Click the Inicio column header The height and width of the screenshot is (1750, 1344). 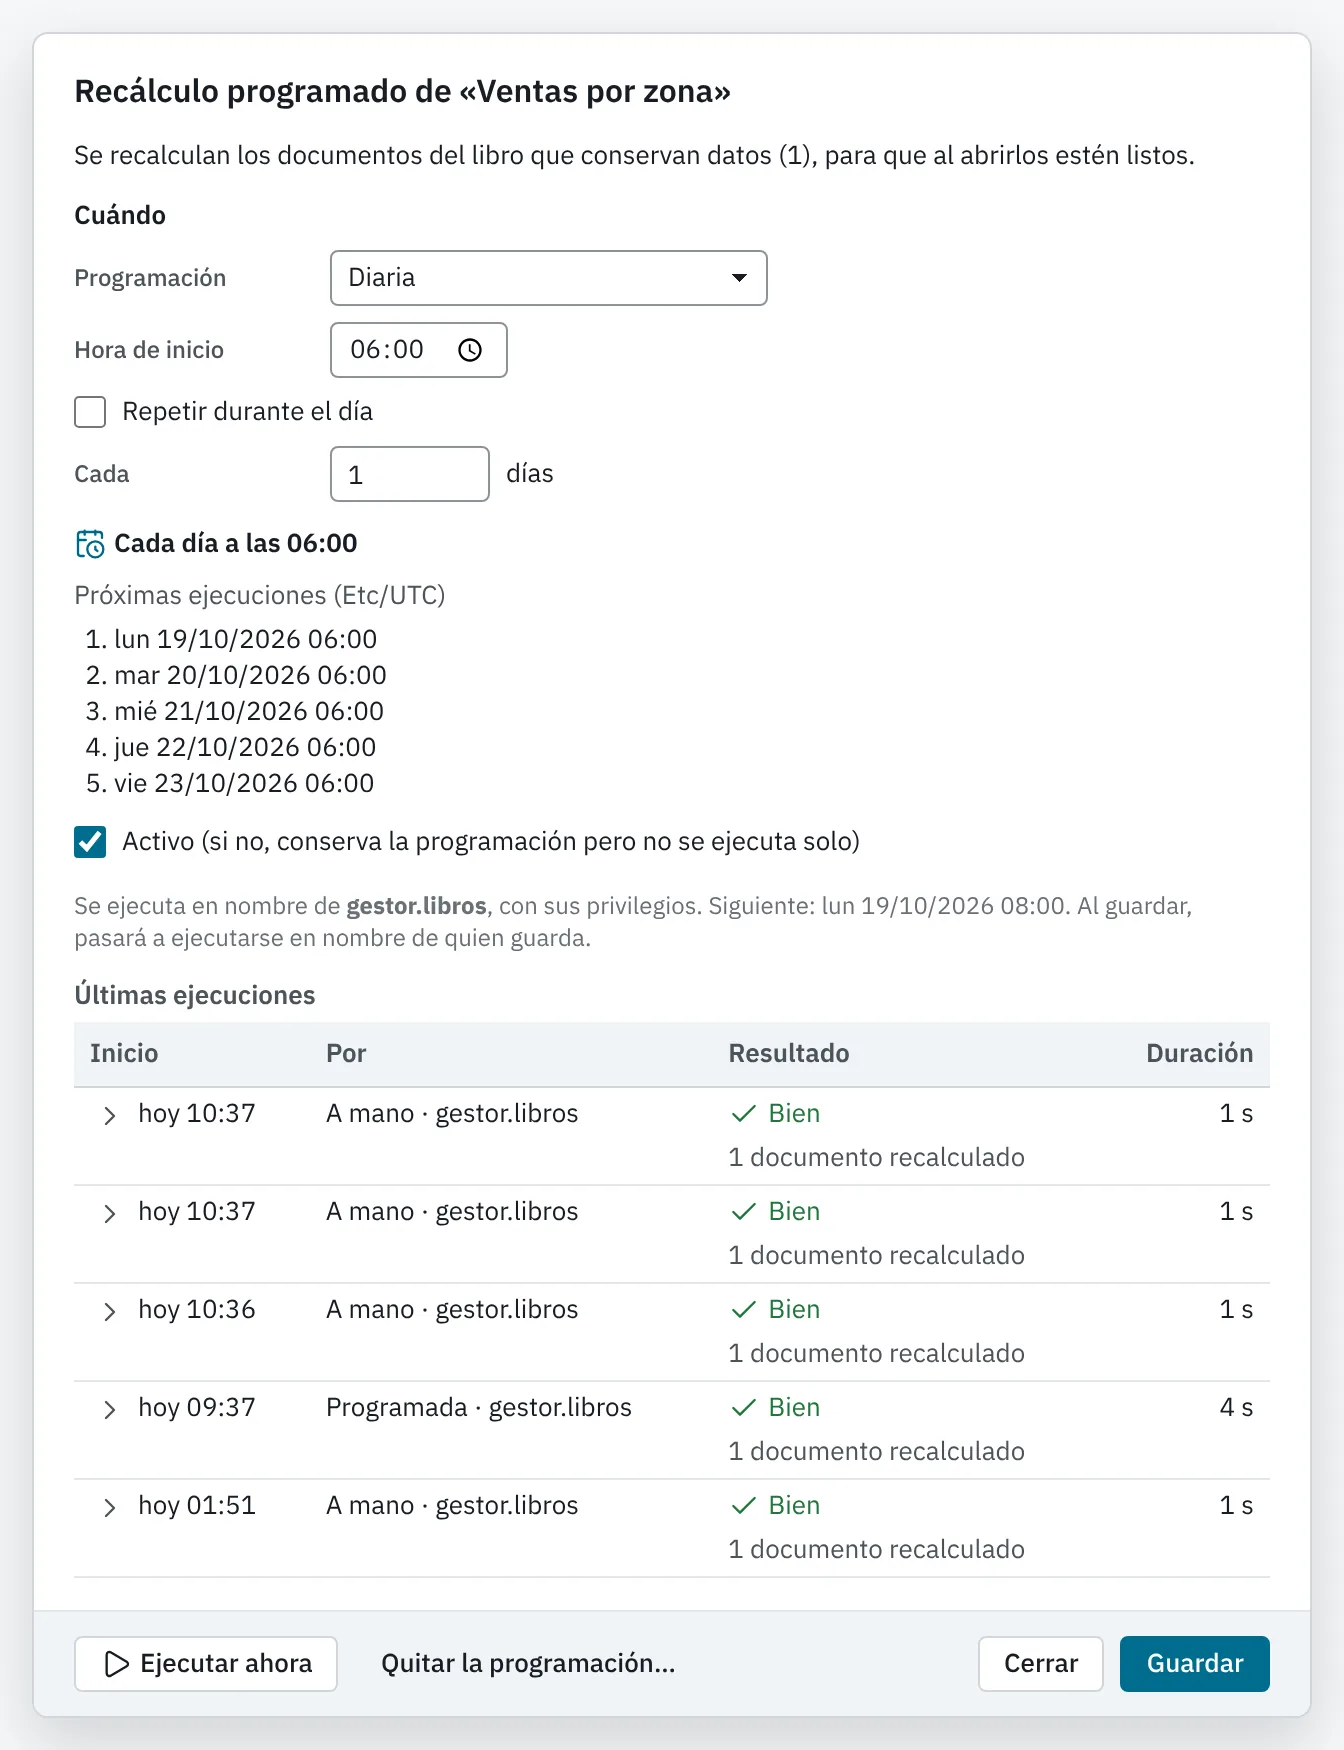tap(124, 1054)
